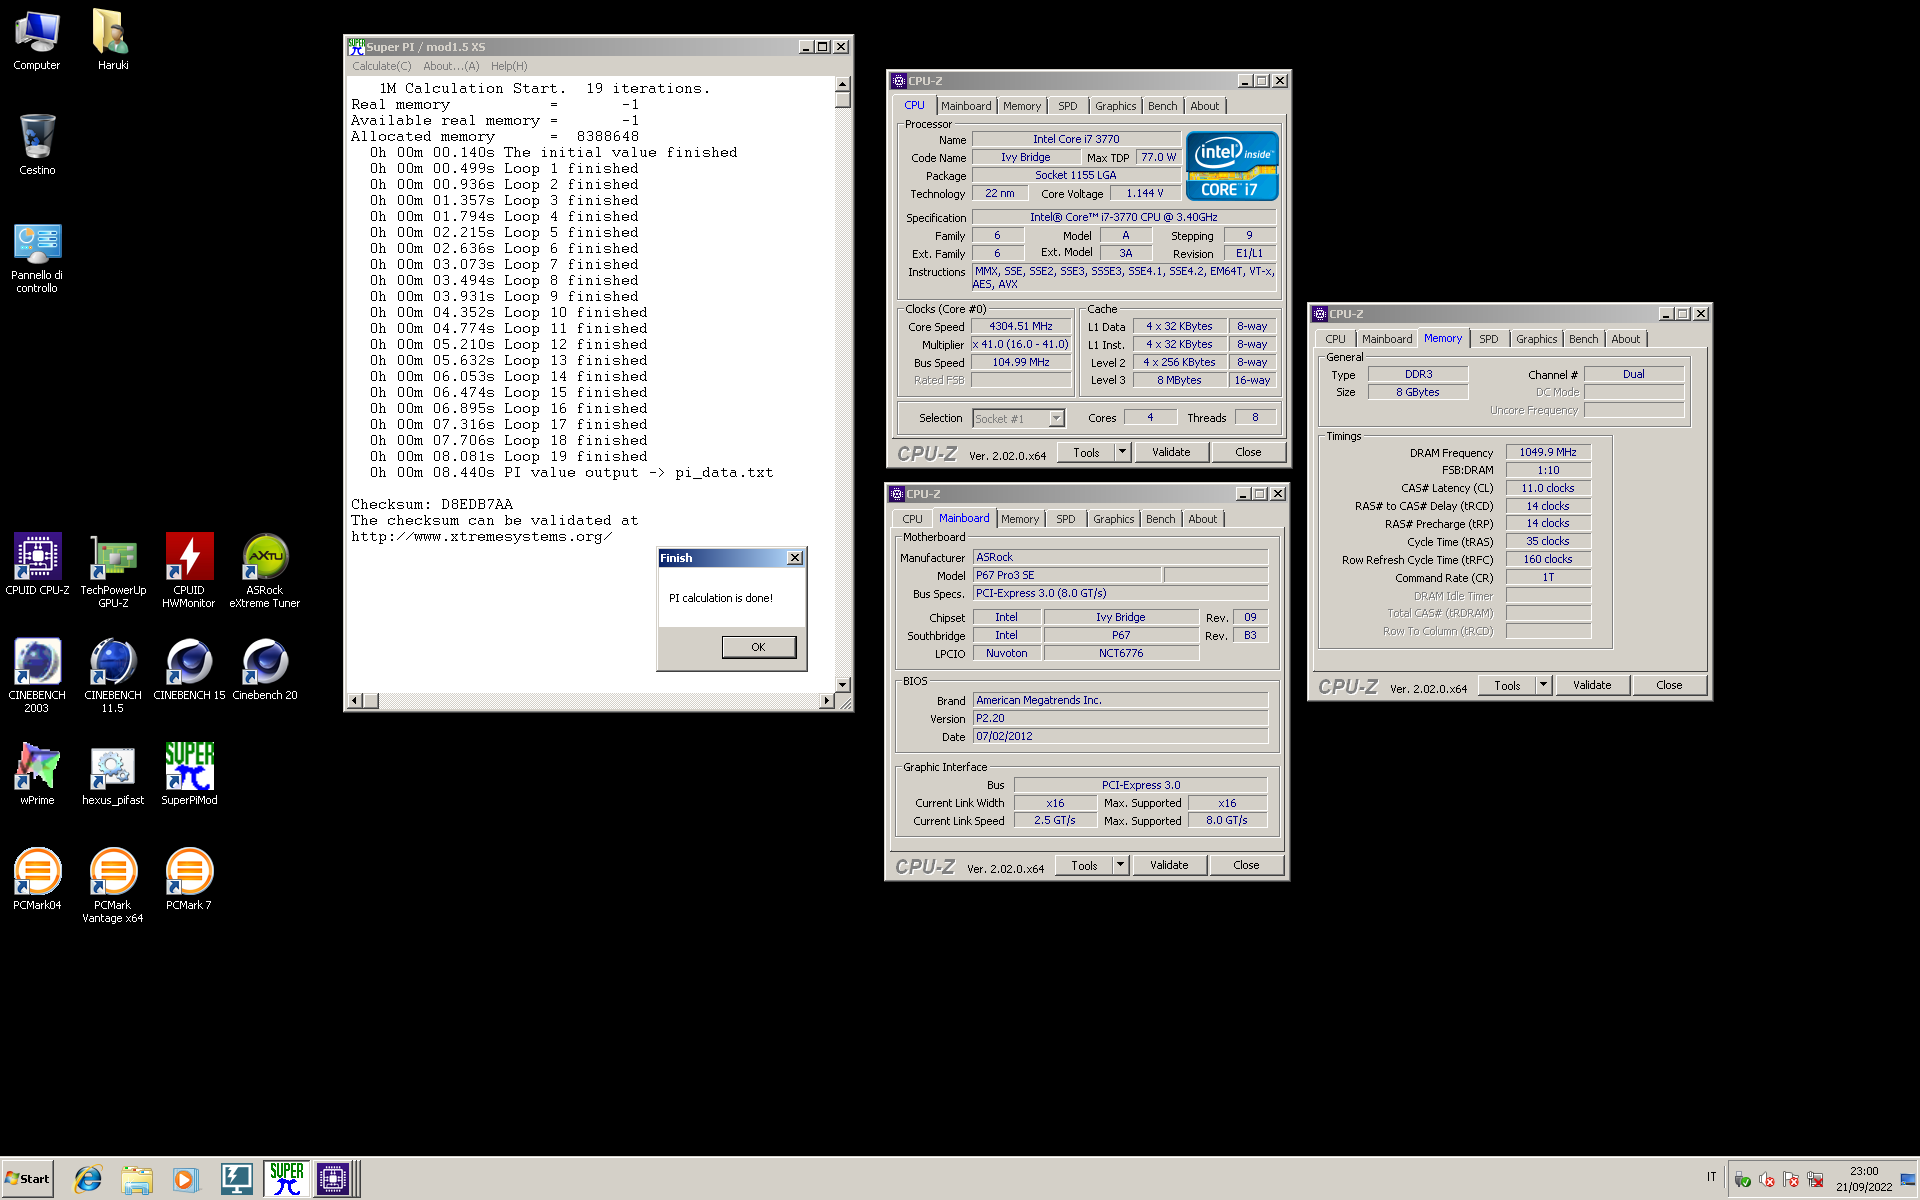1920x1200 pixels.
Task: Launch hexus_pifast desktop shortcut
Action: coord(113,775)
